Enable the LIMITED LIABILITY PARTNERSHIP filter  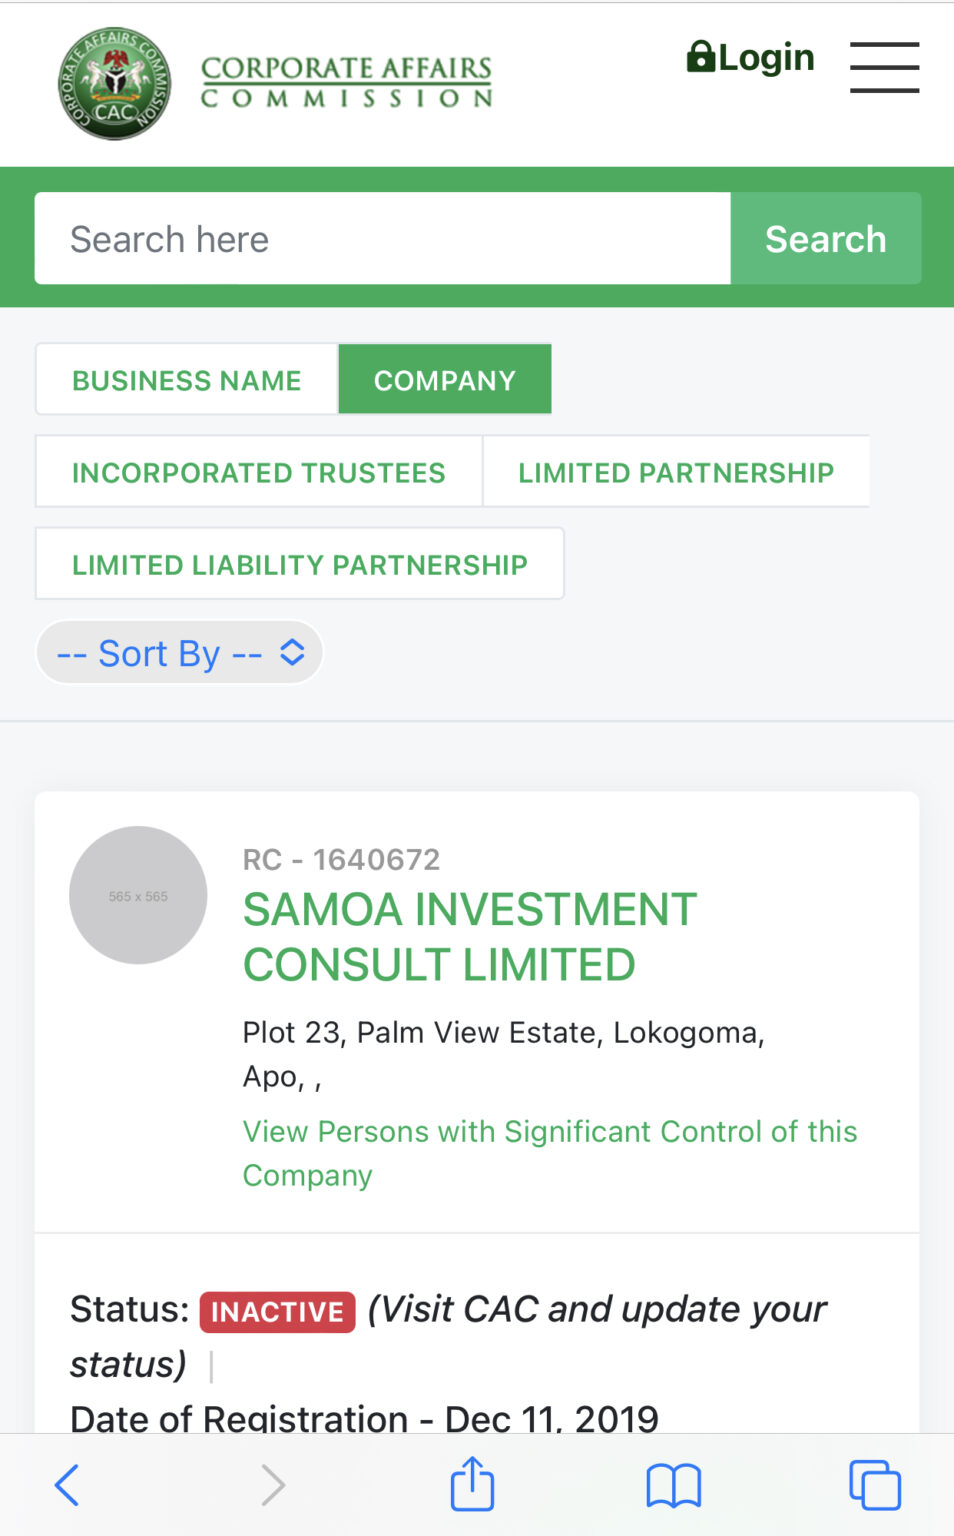[299, 563]
